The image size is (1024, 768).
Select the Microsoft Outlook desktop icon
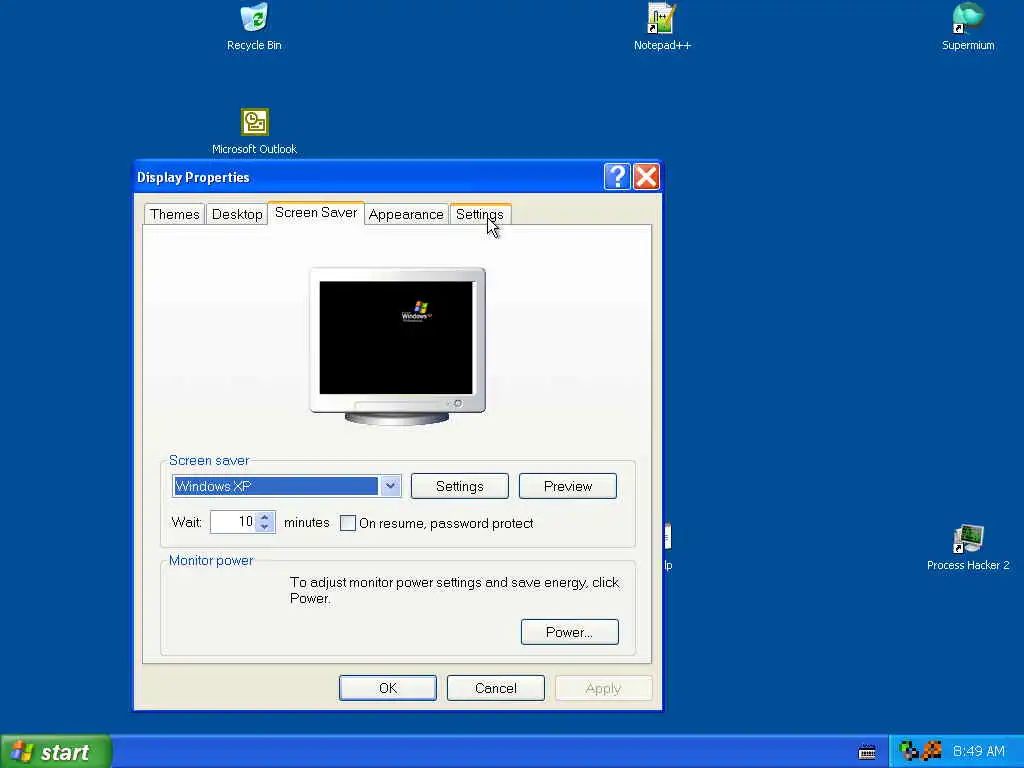pos(254,131)
